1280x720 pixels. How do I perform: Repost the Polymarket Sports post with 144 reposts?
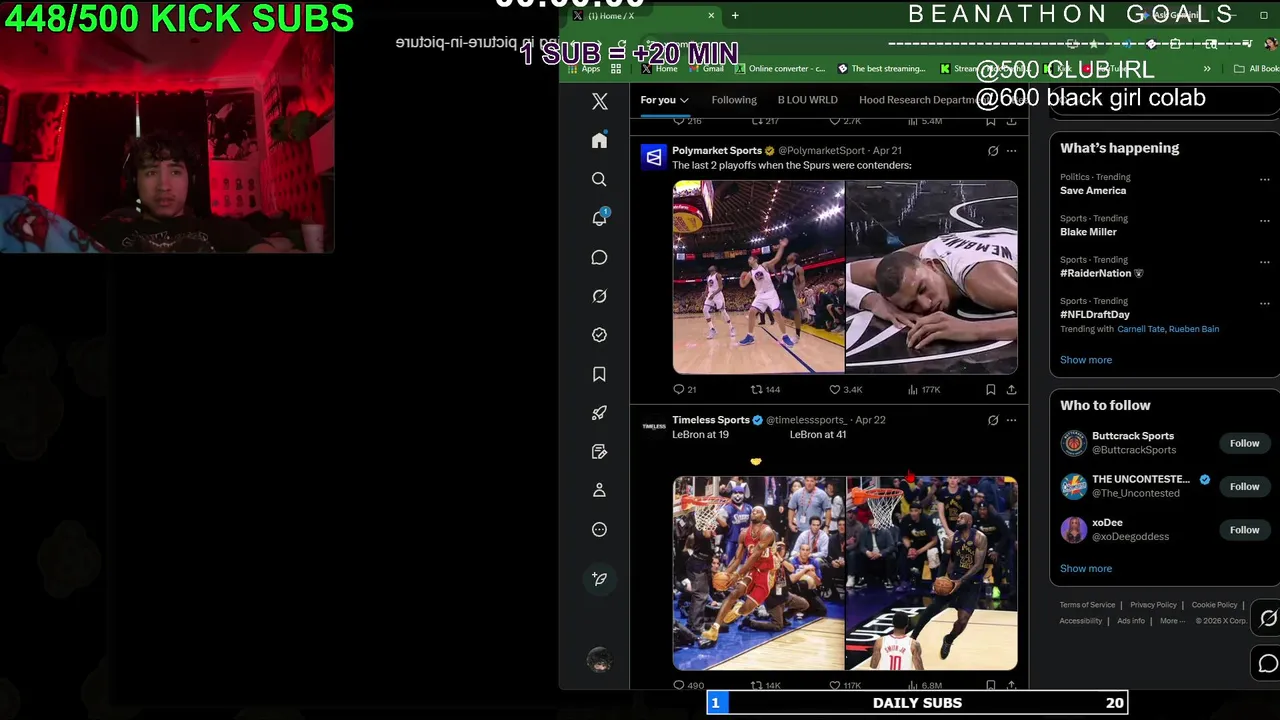(x=765, y=389)
